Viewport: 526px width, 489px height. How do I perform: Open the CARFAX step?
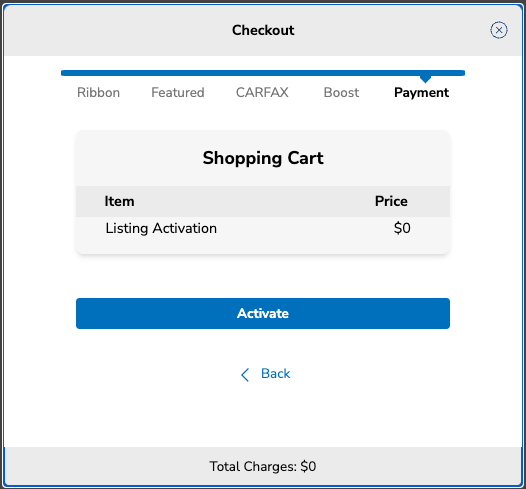[262, 93]
